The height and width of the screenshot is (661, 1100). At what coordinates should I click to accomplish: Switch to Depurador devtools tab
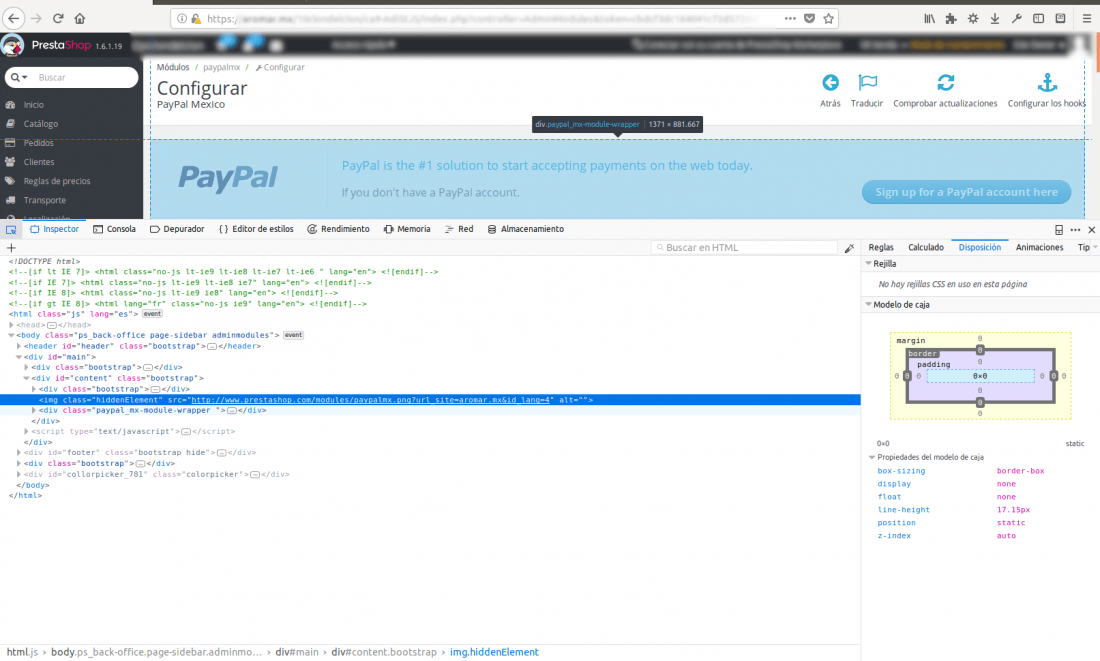pos(177,229)
